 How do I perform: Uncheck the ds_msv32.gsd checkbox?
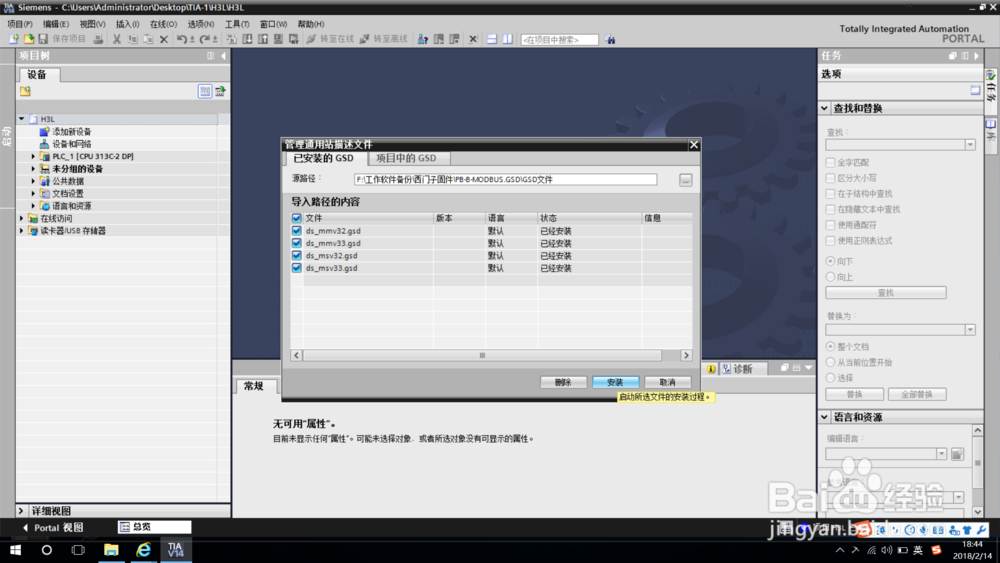[x=297, y=256]
